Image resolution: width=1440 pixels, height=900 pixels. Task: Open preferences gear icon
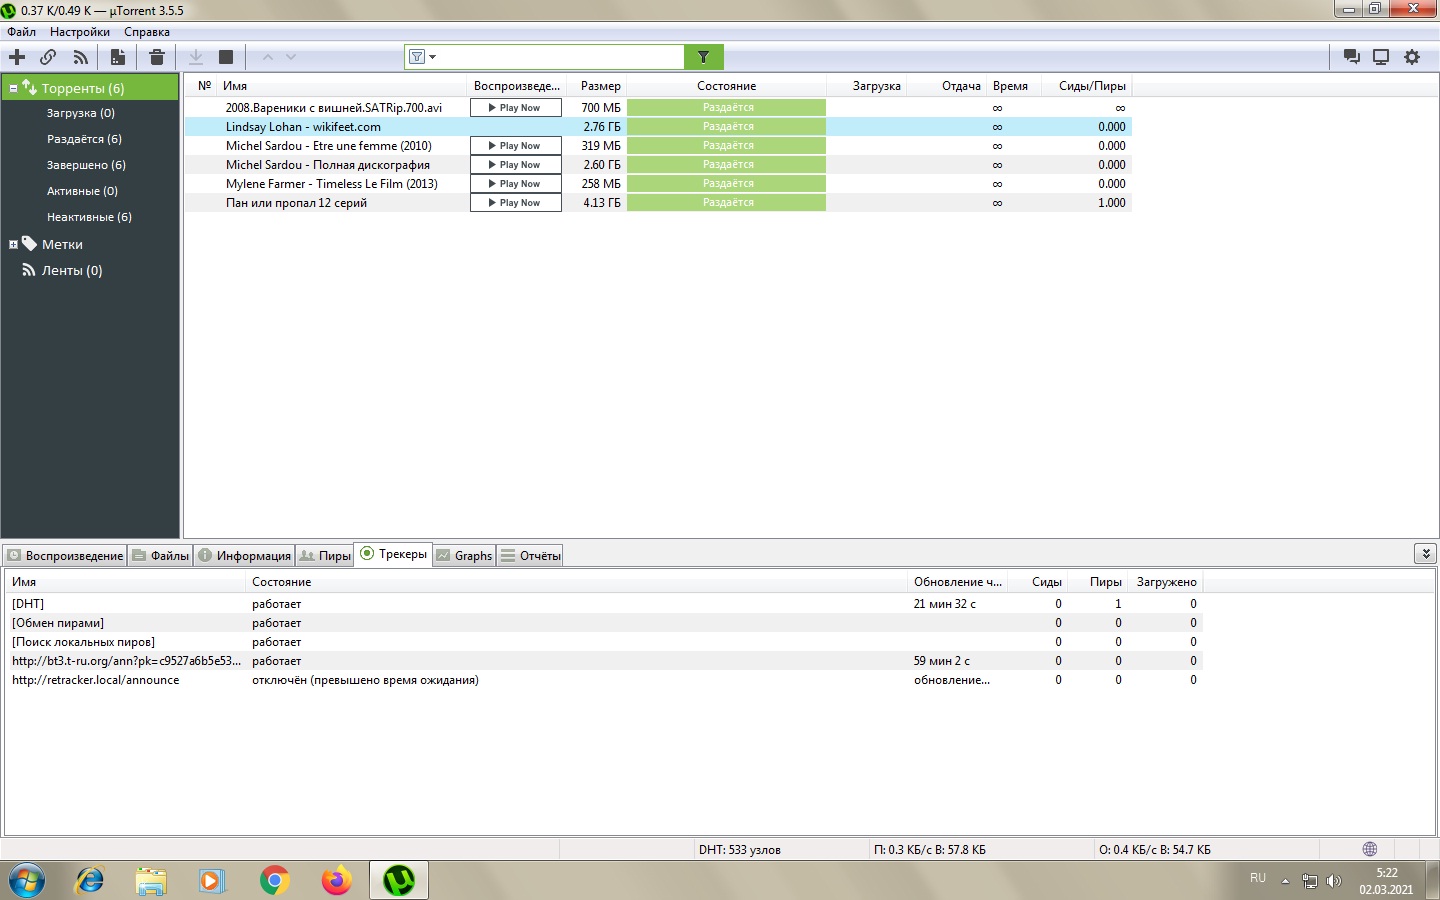click(1412, 57)
